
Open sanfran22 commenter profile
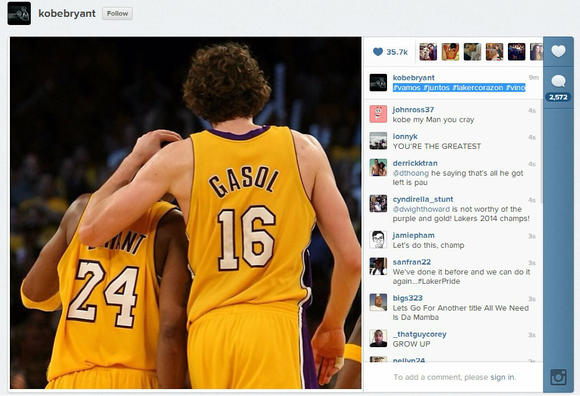[412, 262]
